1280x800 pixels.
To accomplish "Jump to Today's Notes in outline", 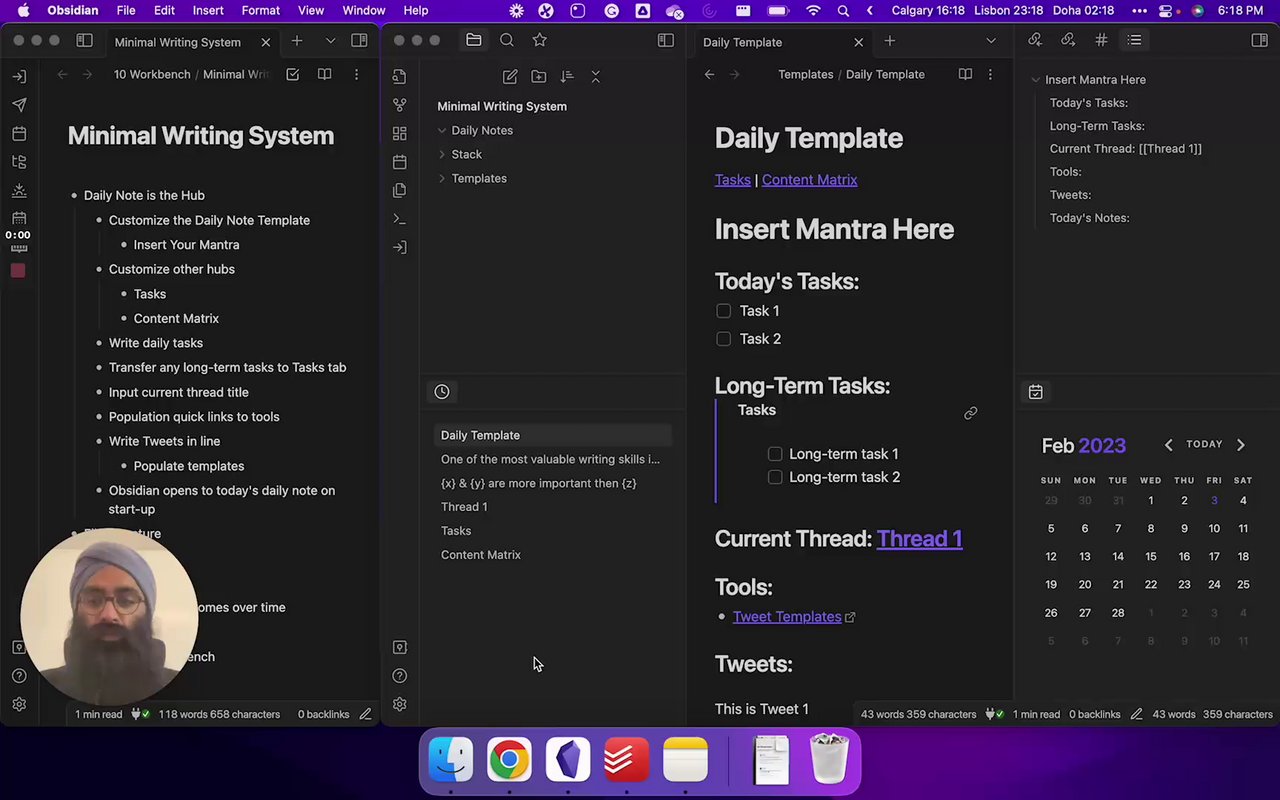I will [1089, 218].
